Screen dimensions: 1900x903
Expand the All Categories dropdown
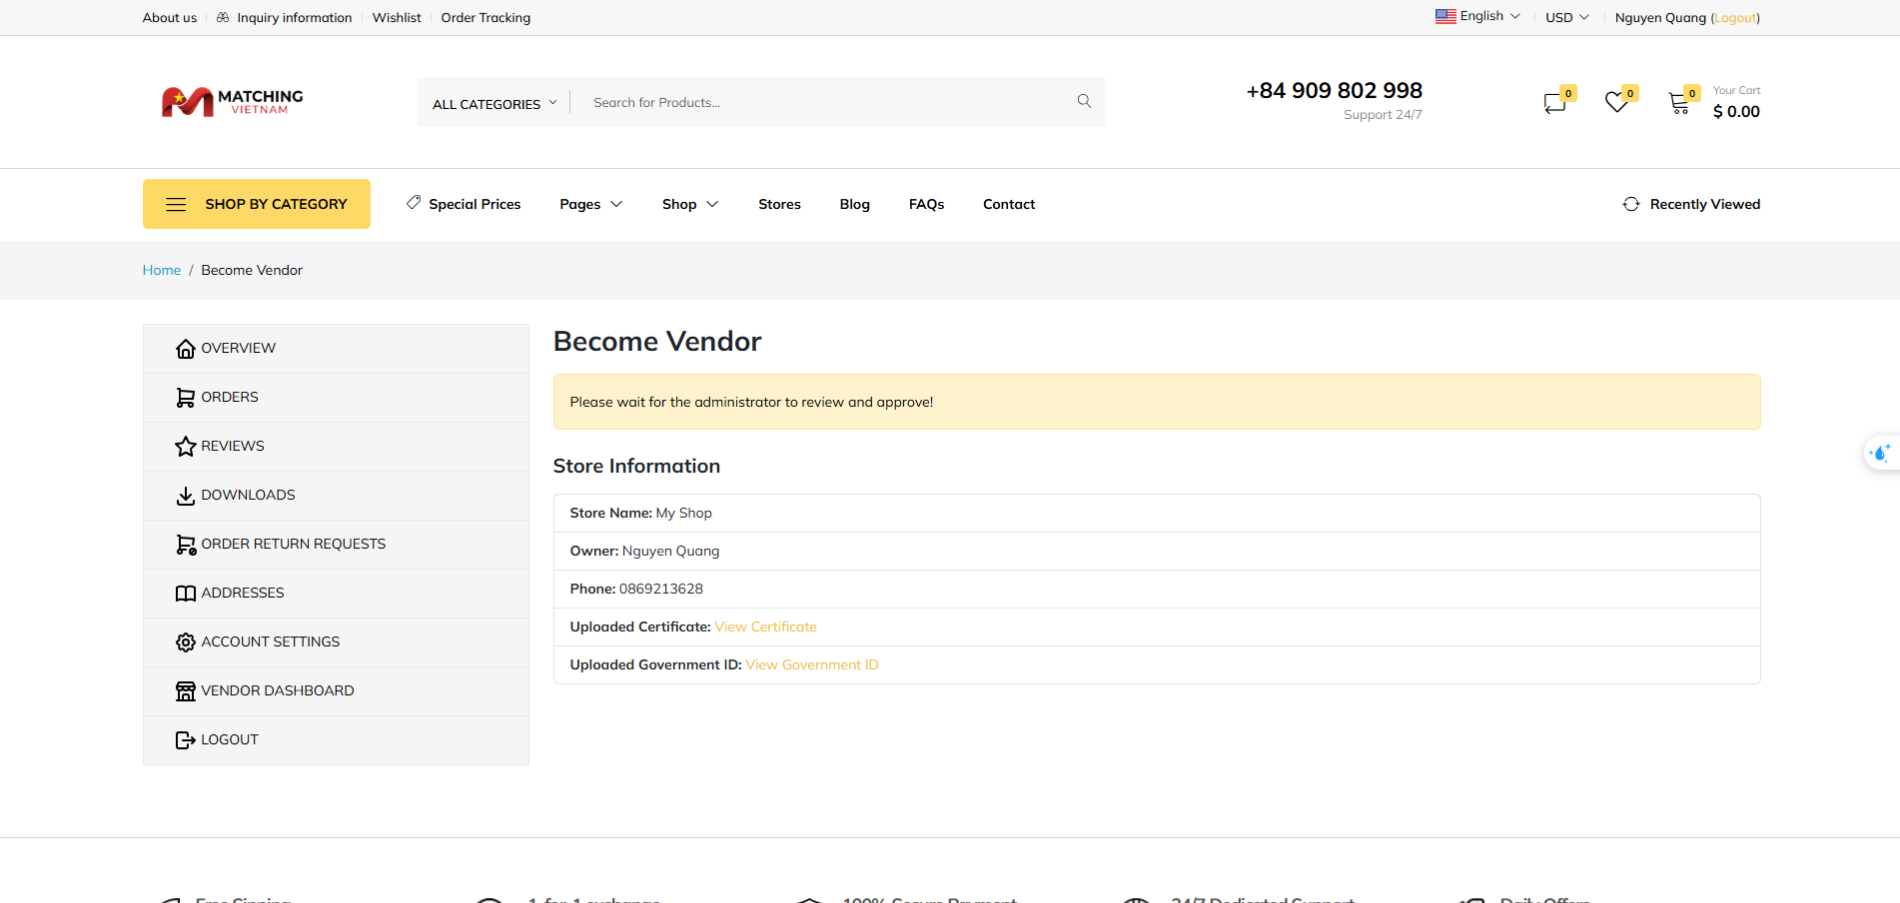click(494, 103)
